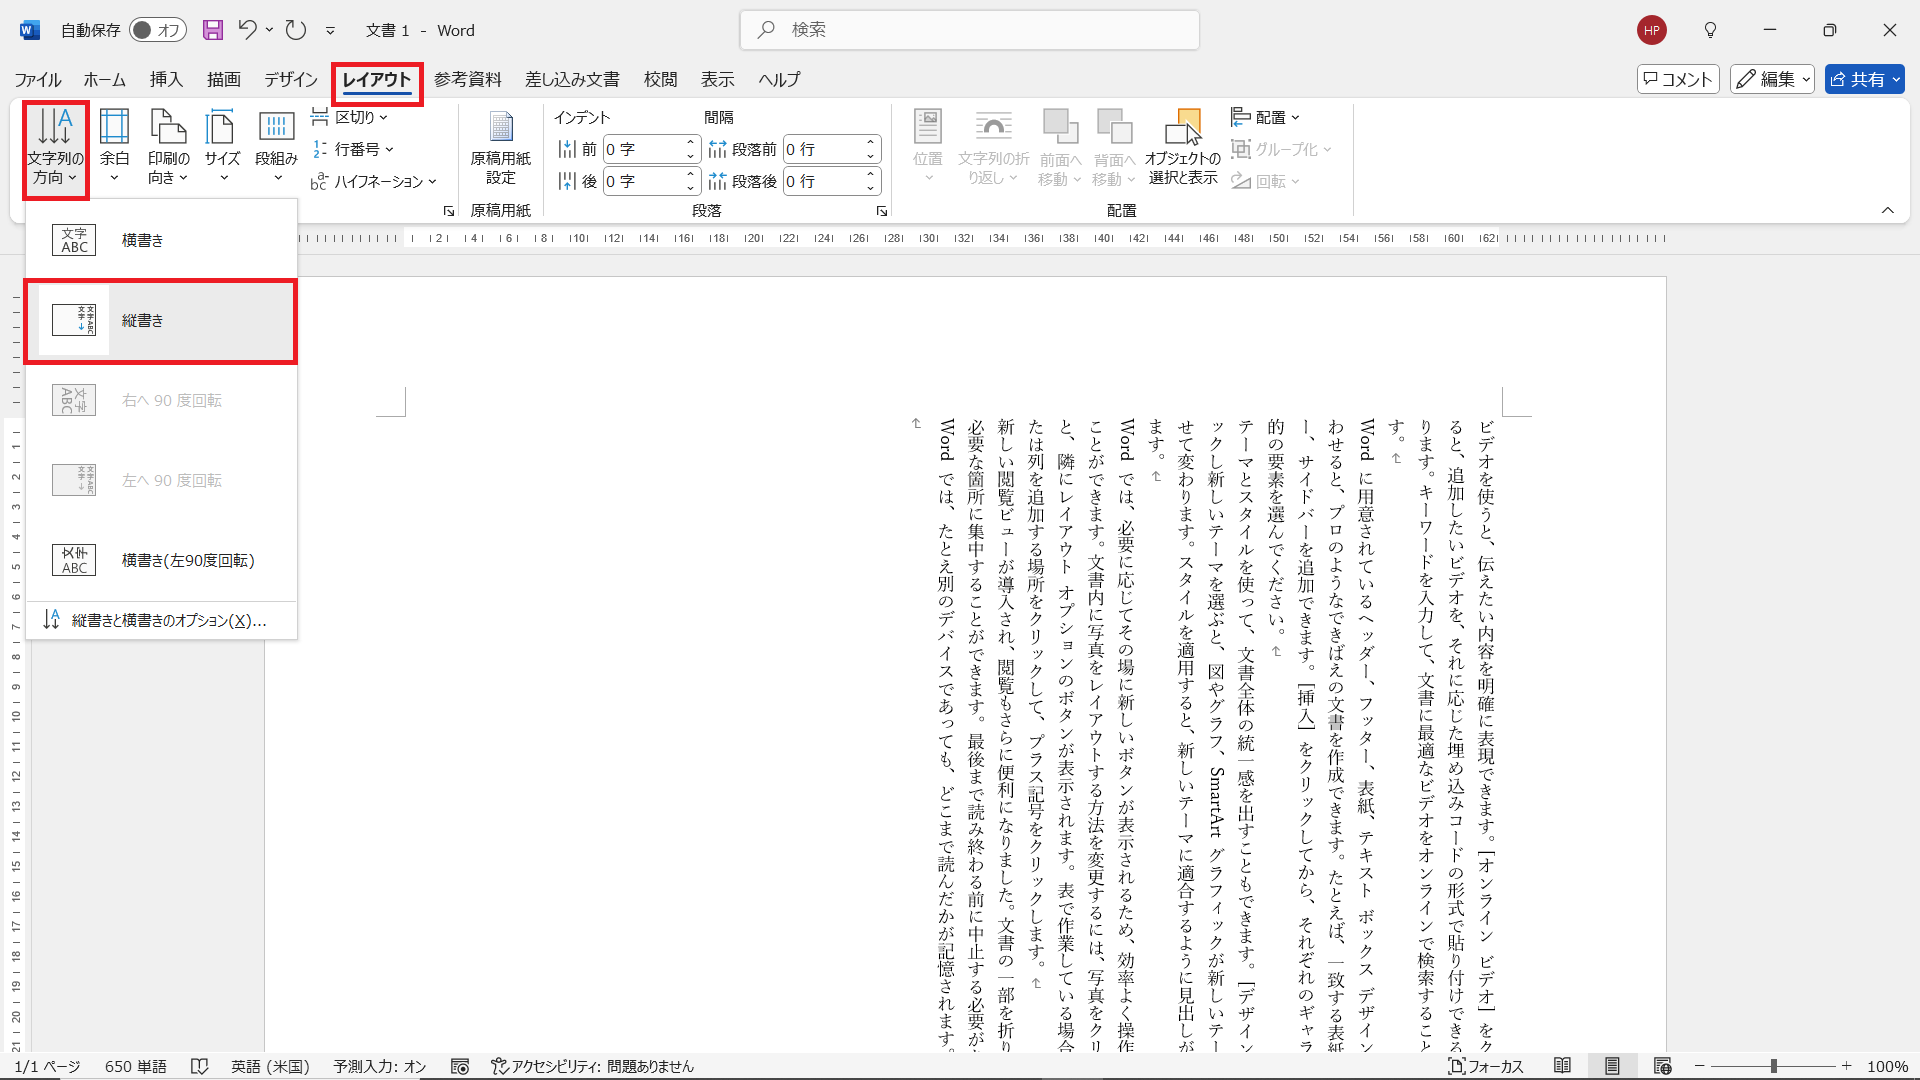Click the 検索 search box
The height and width of the screenshot is (1080, 1920).
969,30
